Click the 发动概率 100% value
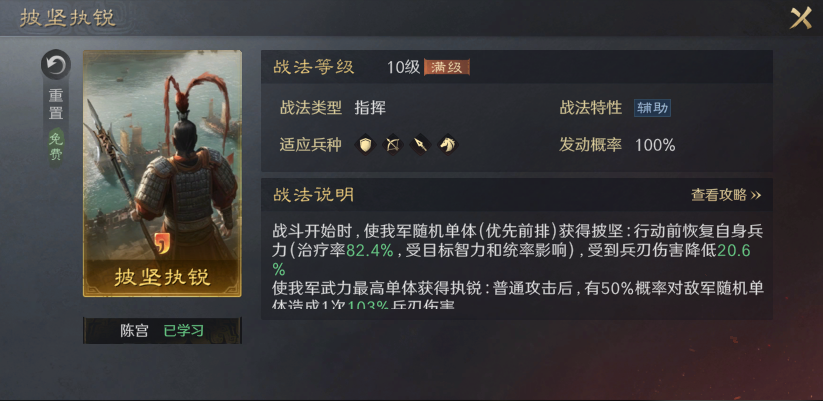The image size is (823, 401). (x=655, y=145)
